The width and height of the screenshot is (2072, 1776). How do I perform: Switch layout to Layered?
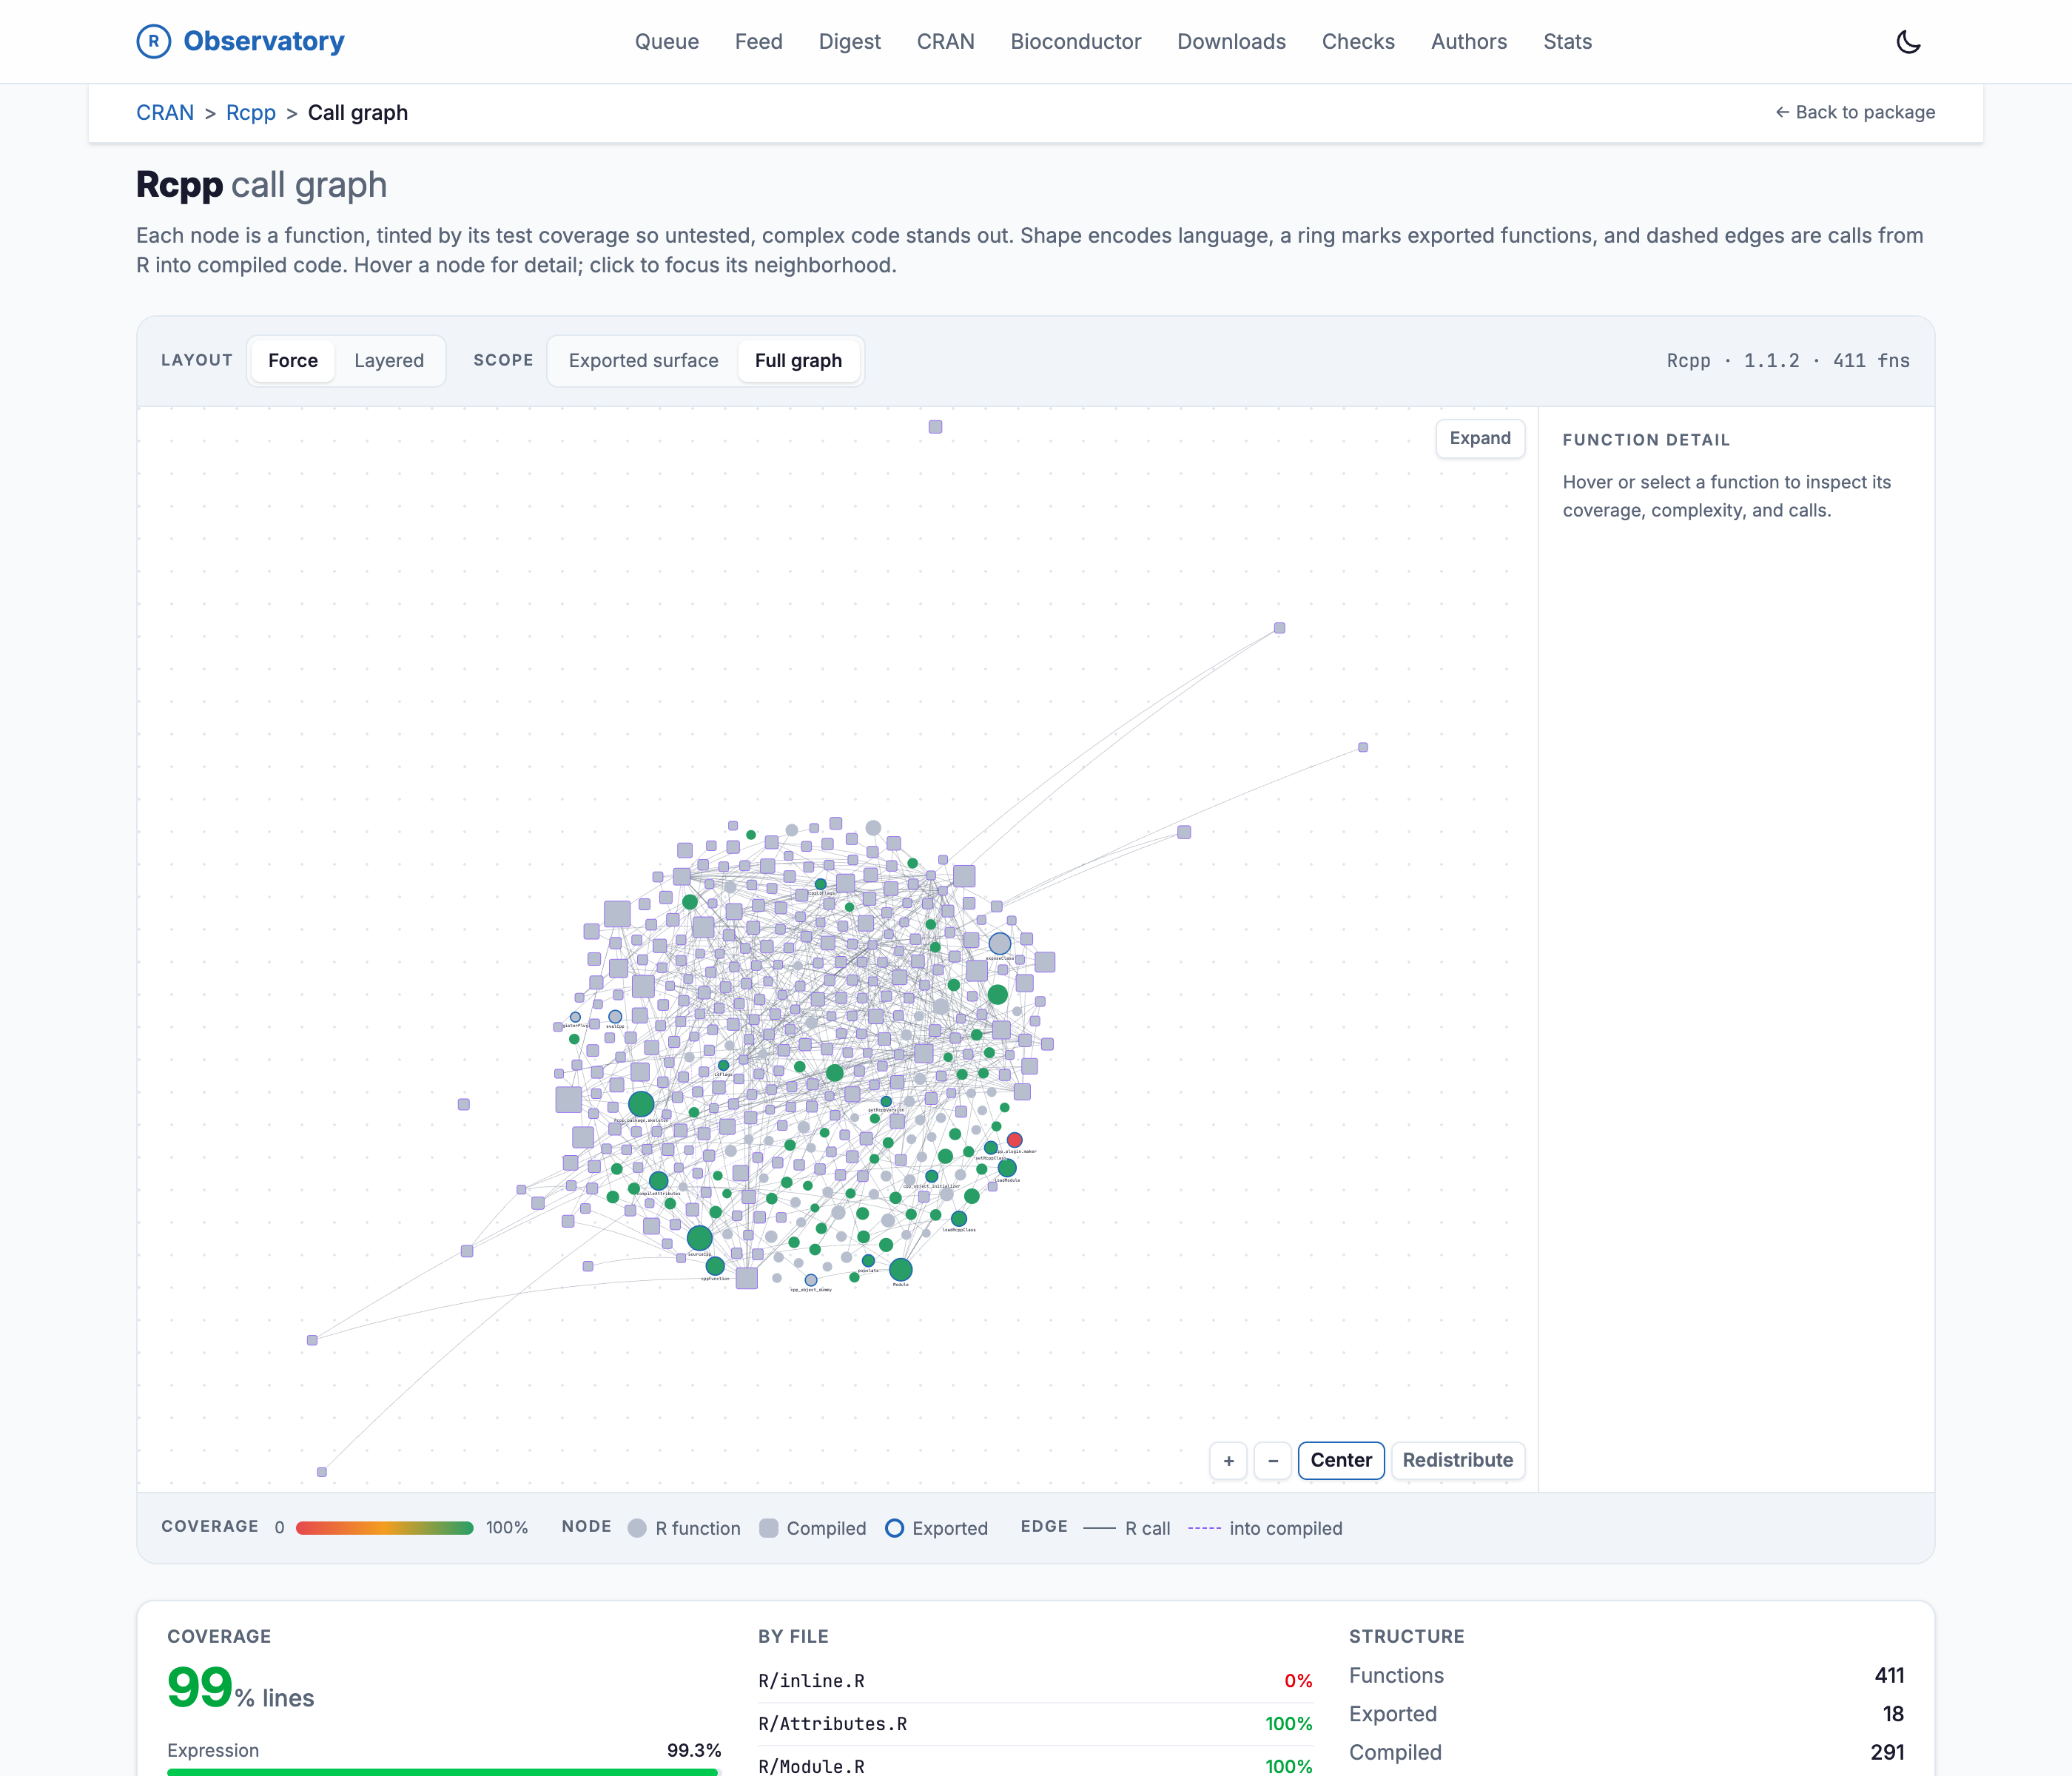pos(389,360)
